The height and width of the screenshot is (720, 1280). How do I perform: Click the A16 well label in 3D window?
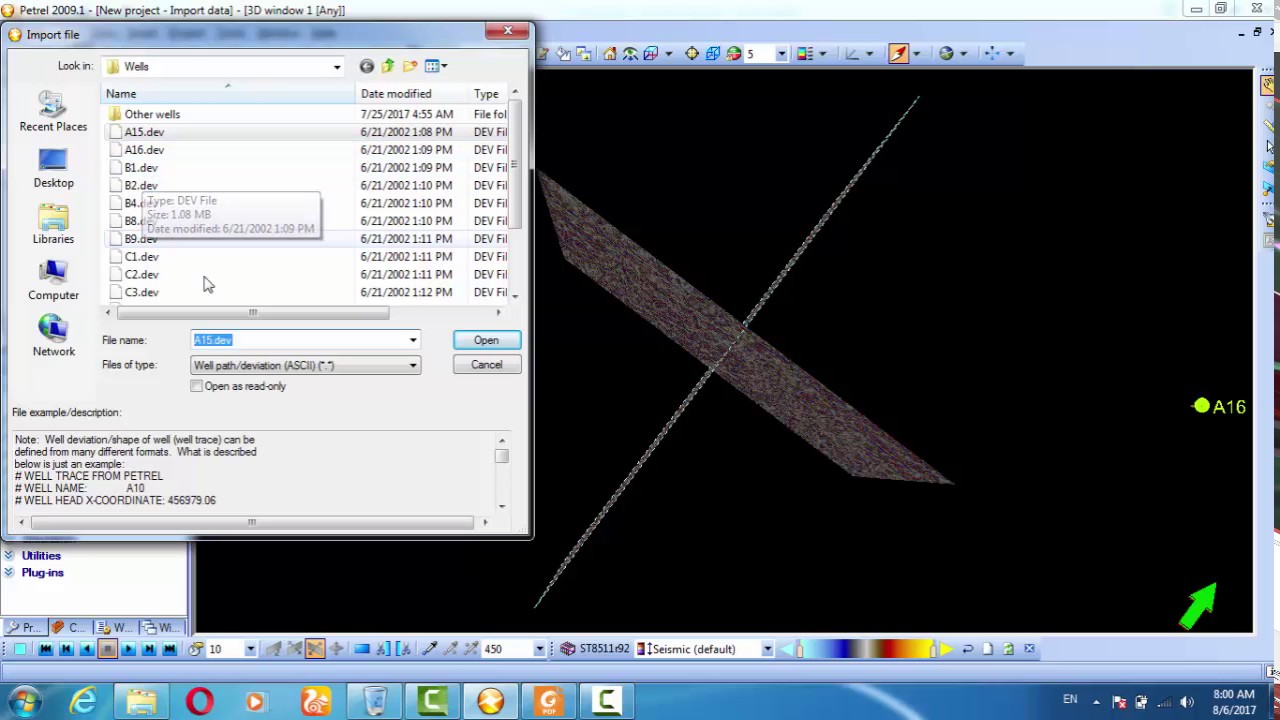(1229, 407)
